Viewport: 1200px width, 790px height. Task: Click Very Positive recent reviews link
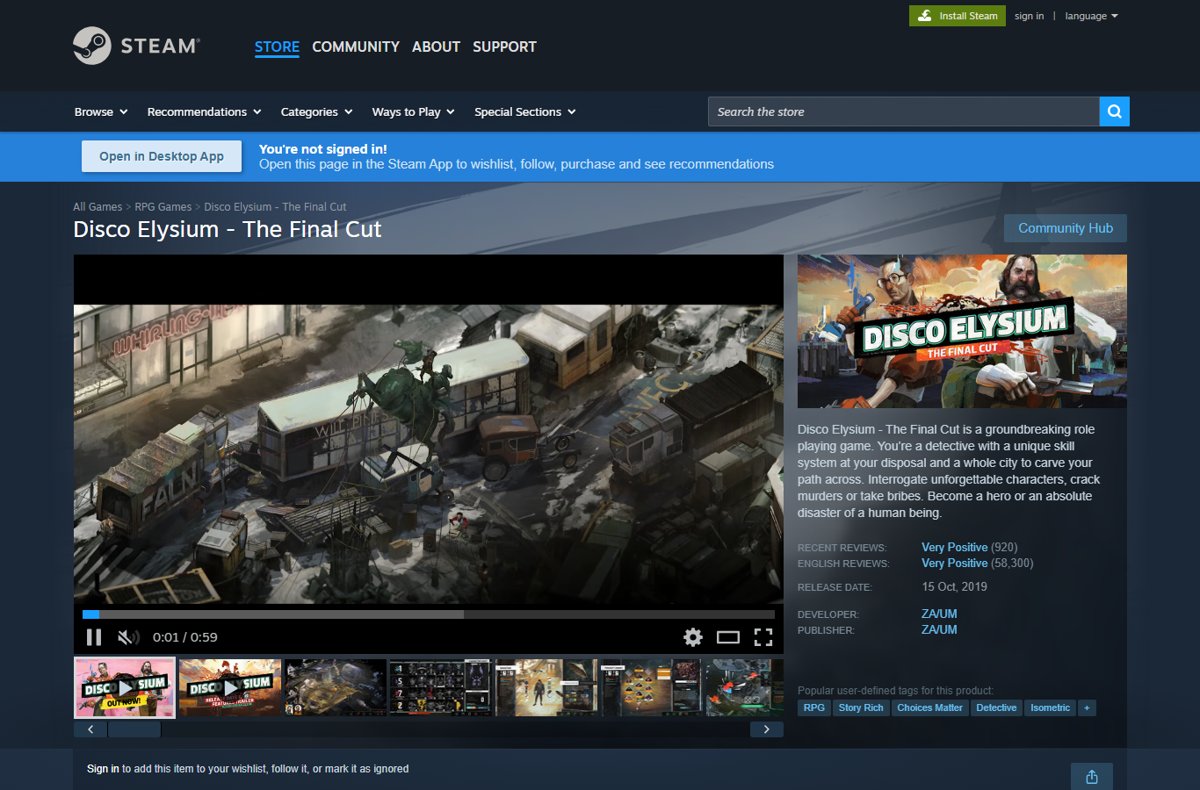954,548
